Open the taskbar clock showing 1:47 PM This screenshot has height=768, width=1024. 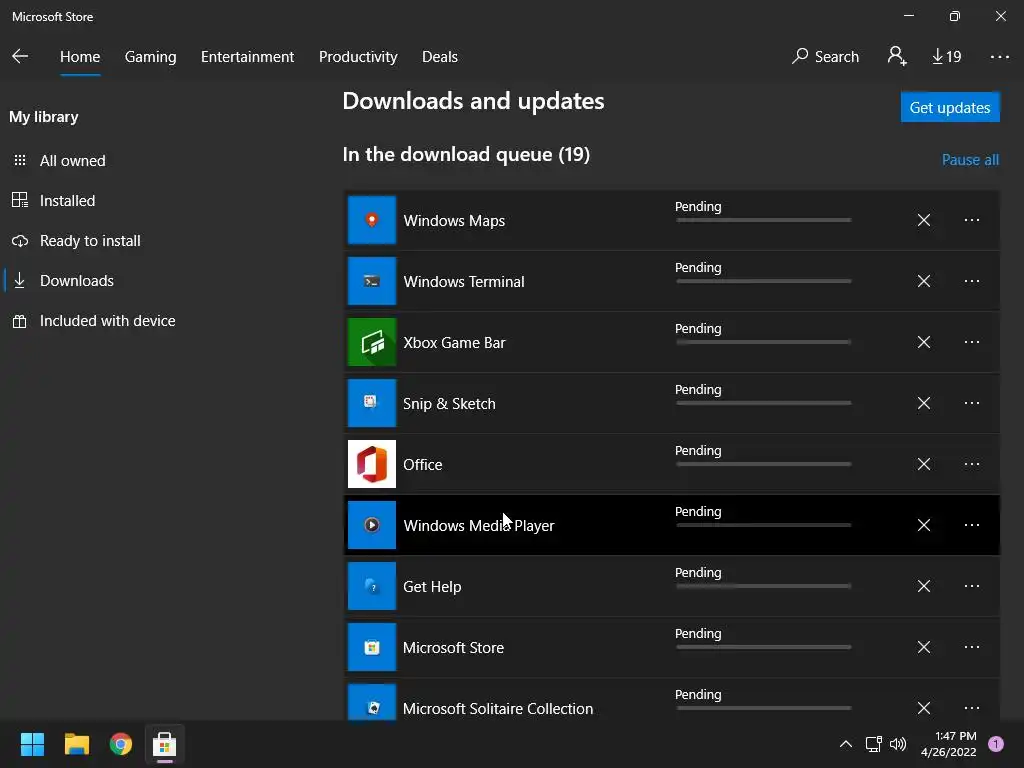point(949,744)
